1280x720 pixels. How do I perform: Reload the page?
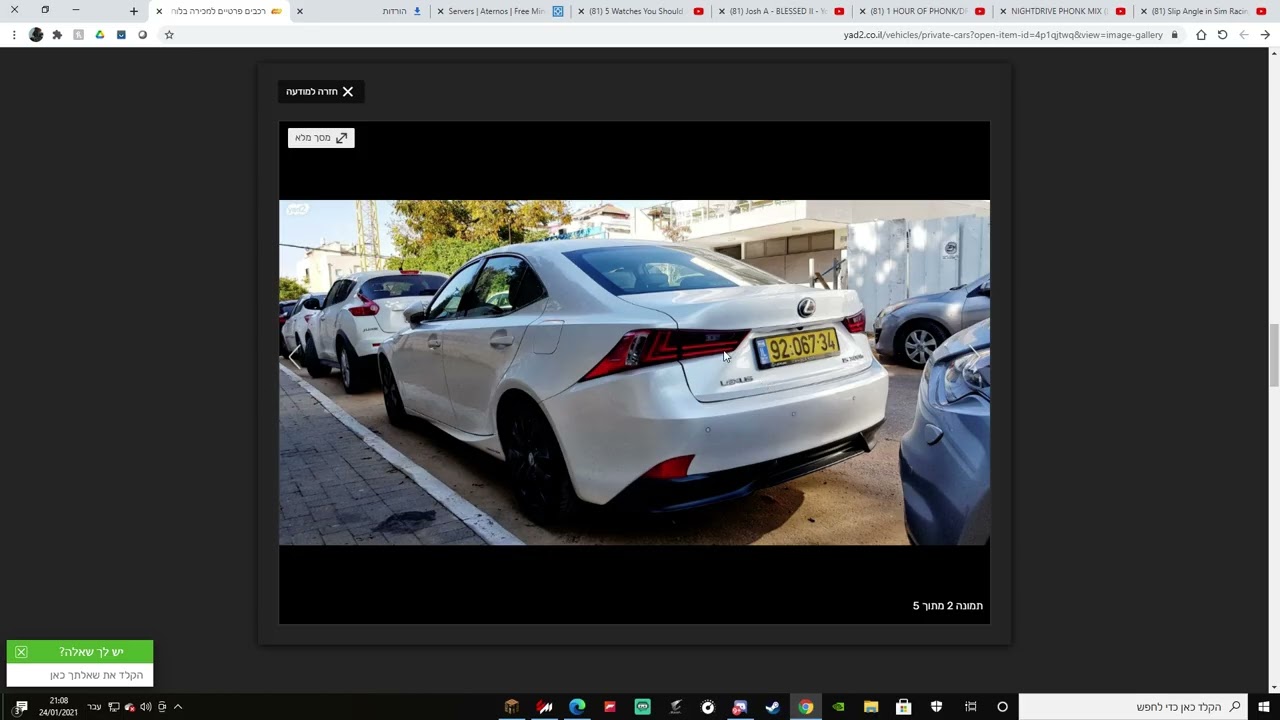[x=1222, y=35]
